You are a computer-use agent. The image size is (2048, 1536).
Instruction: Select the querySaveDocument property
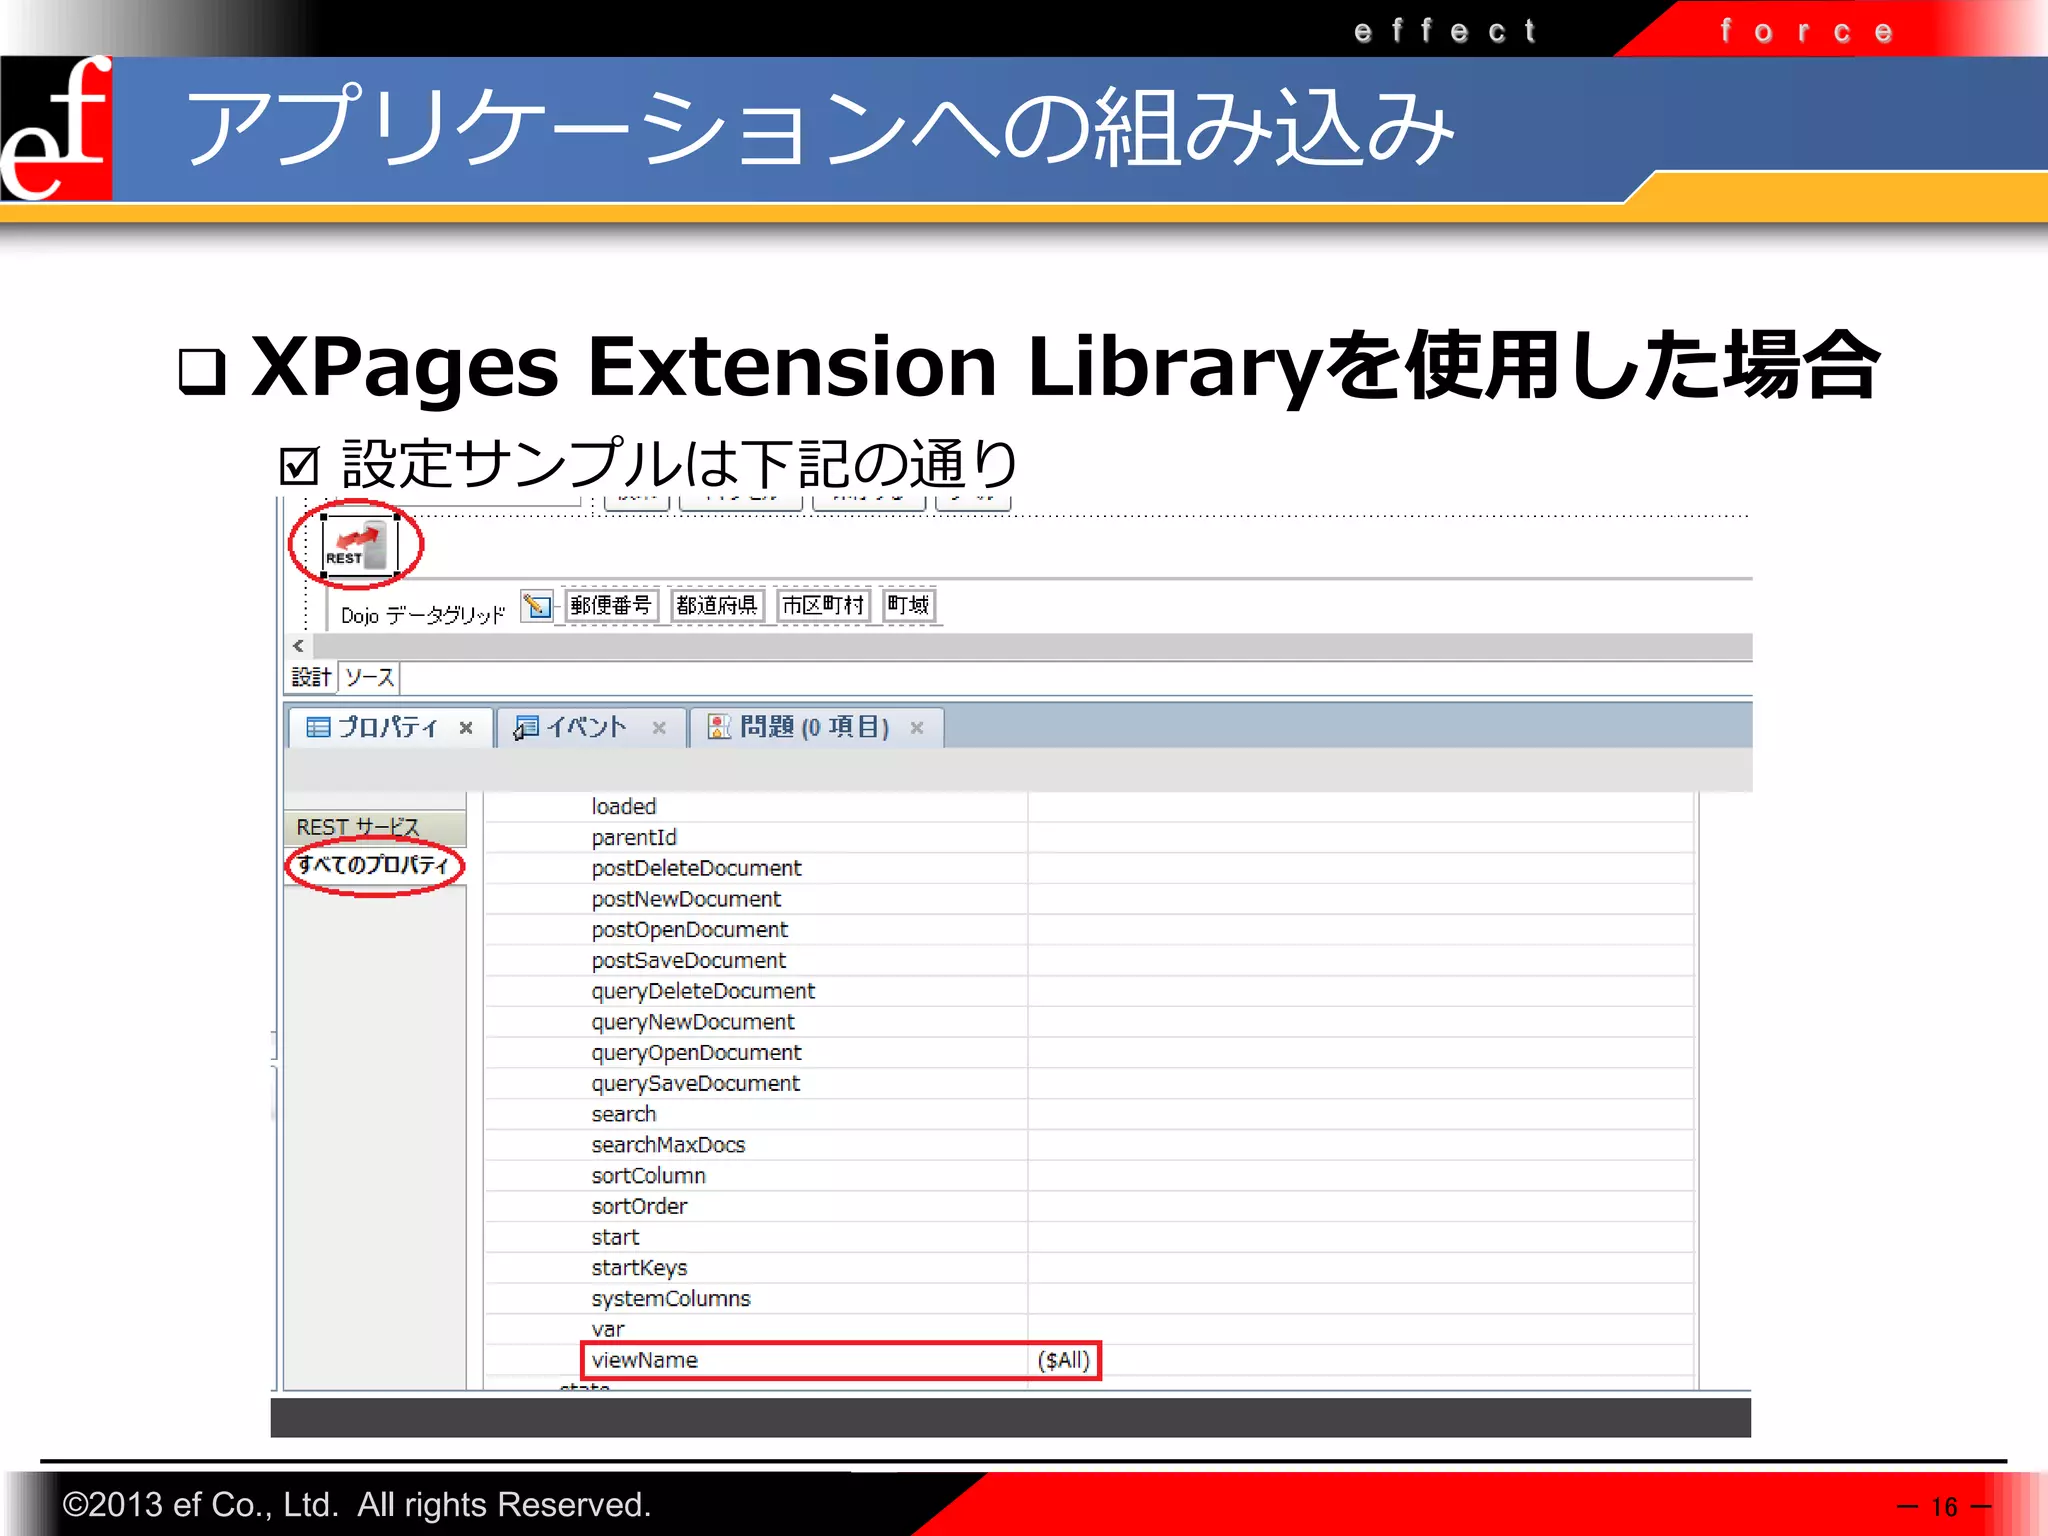(695, 1083)
